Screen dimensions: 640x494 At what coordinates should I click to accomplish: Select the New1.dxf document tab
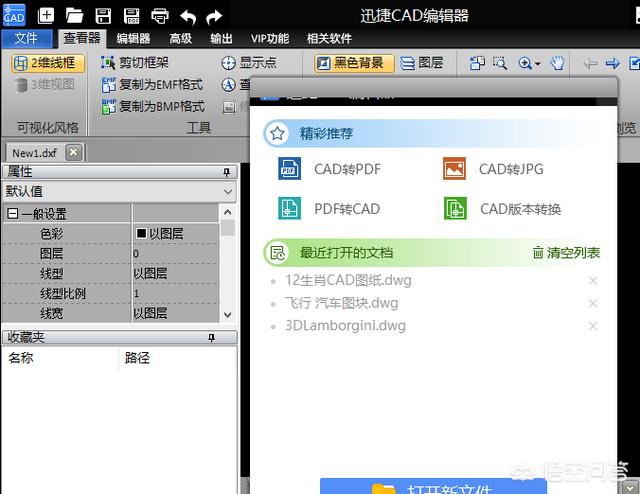34,153
